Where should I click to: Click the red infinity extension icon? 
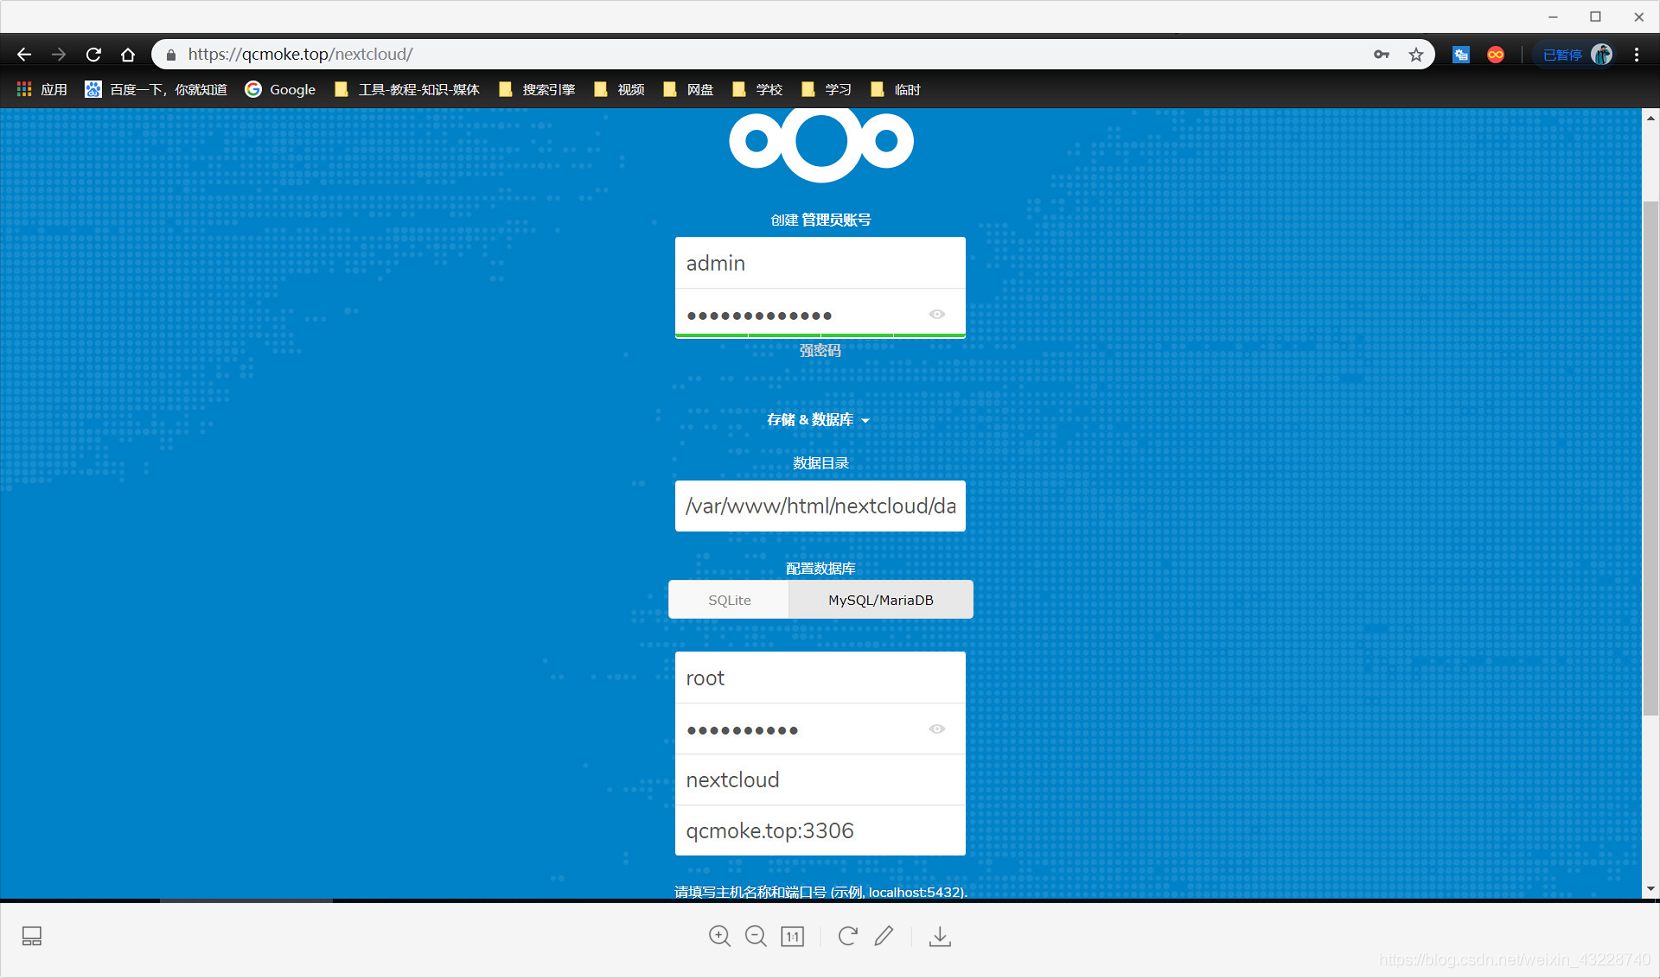tap(1496, 55)
